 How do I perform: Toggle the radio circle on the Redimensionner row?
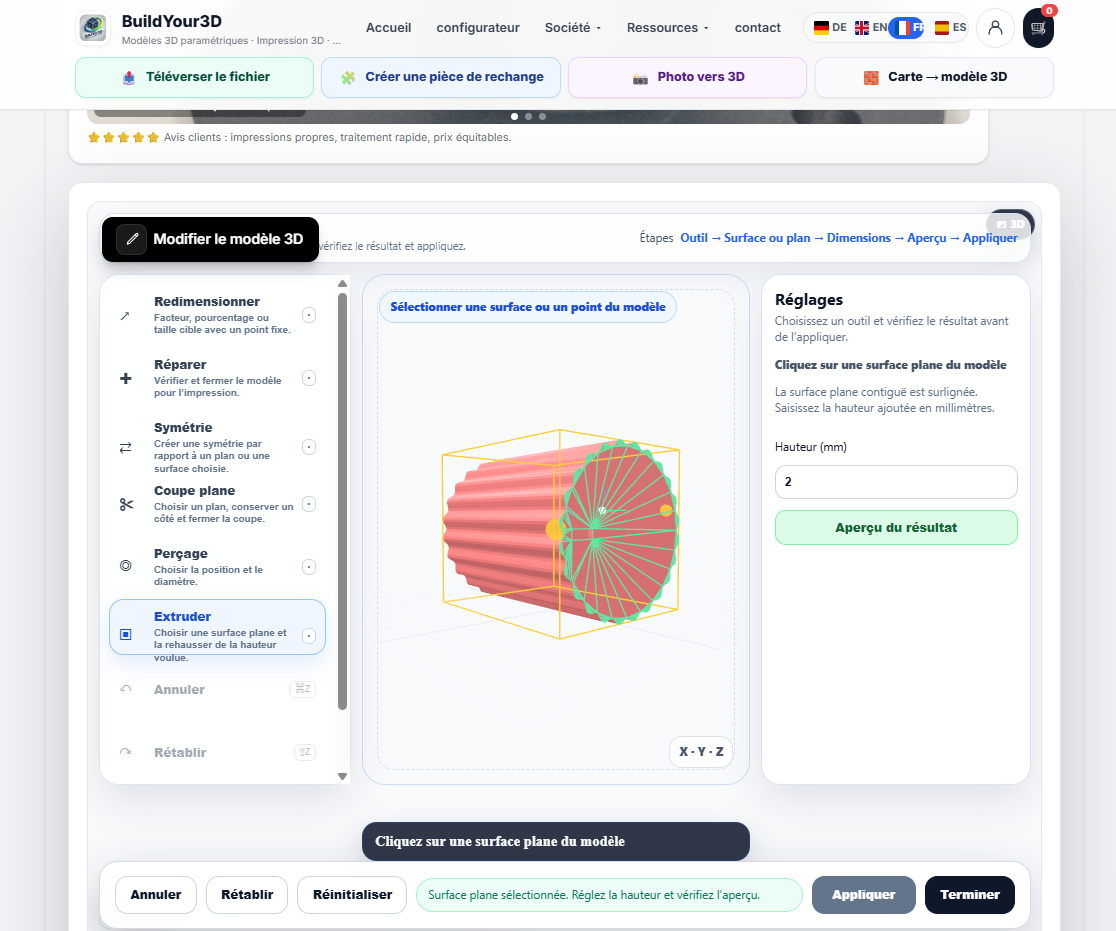[x=309, y=315]
